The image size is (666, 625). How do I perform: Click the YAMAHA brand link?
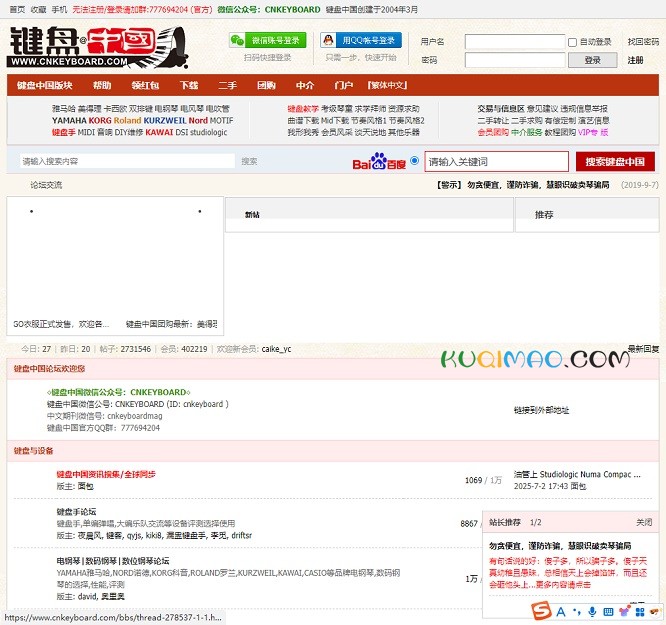click(69, 121)
